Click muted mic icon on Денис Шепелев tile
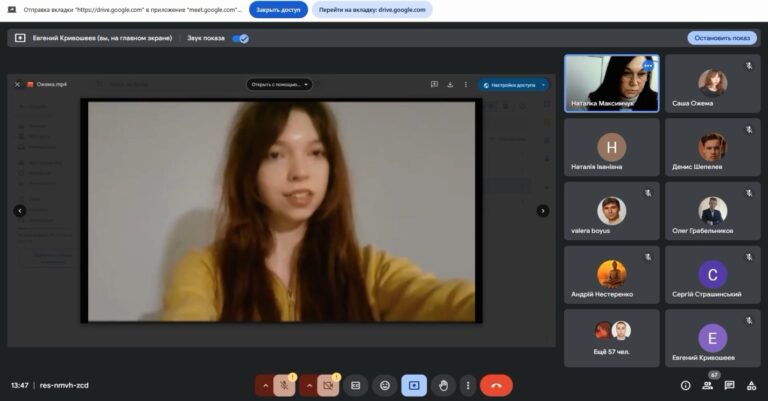Image resolution: width=768 pixels, height=401 pixels. pos(749,129)
